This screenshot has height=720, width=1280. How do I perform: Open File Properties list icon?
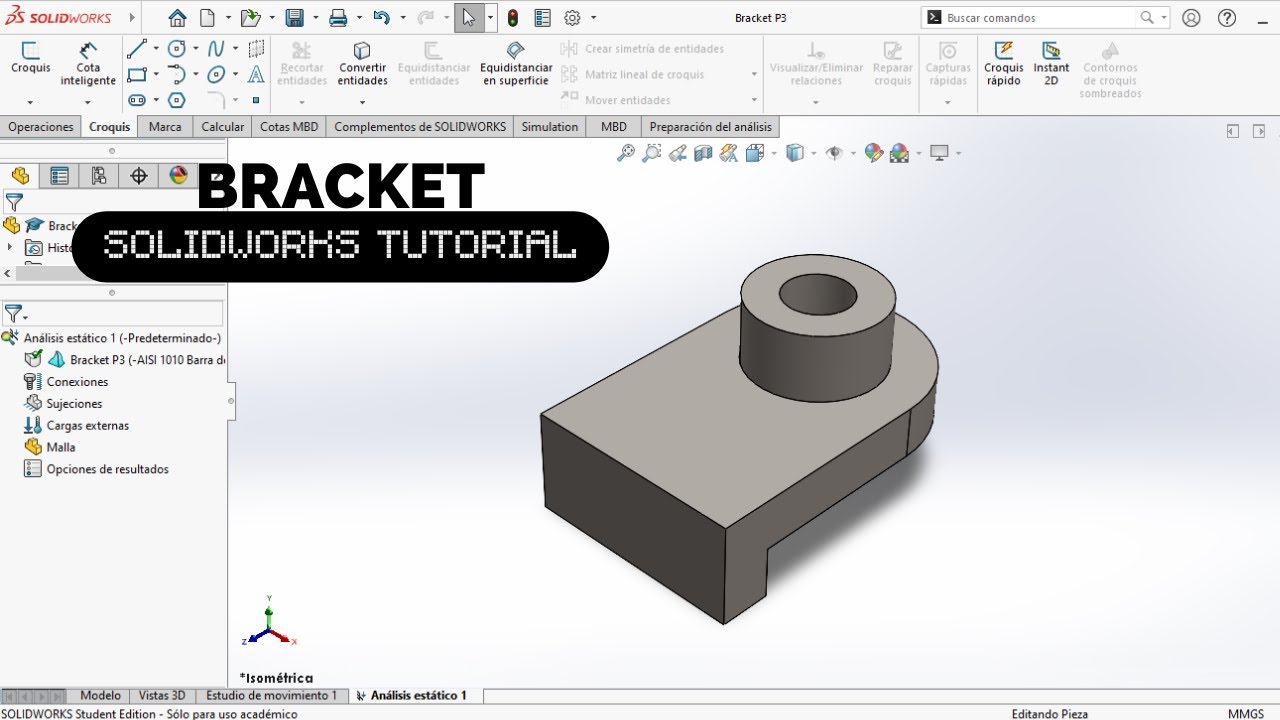(x=542, y=17)
